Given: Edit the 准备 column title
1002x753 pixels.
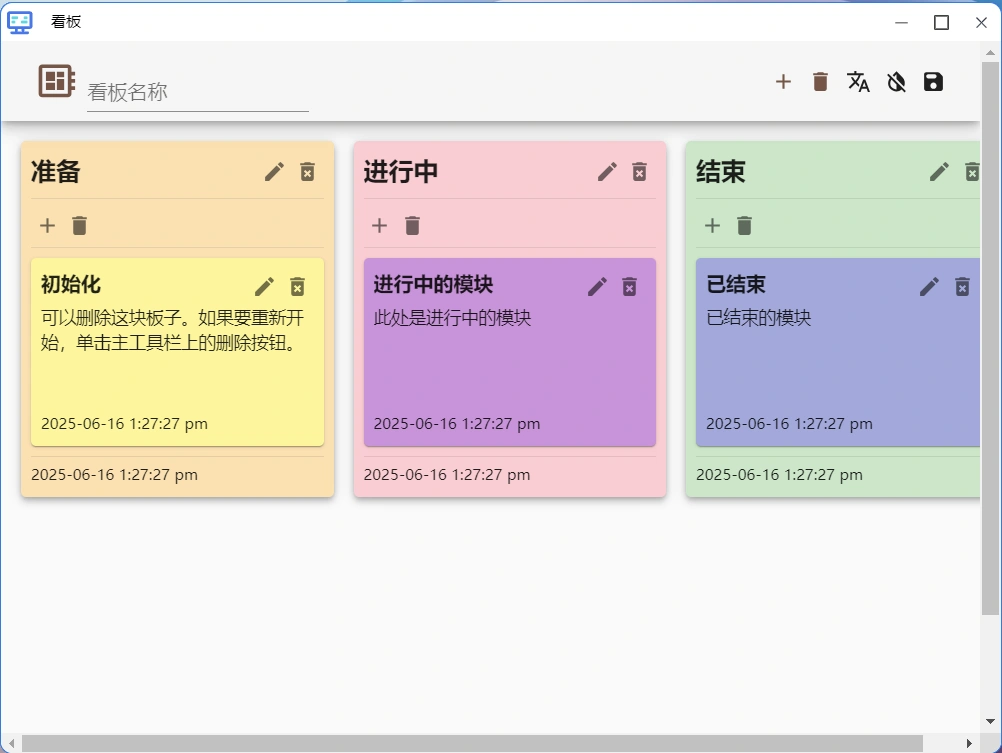Looking at the screenshot, I should tap(274, 172).
